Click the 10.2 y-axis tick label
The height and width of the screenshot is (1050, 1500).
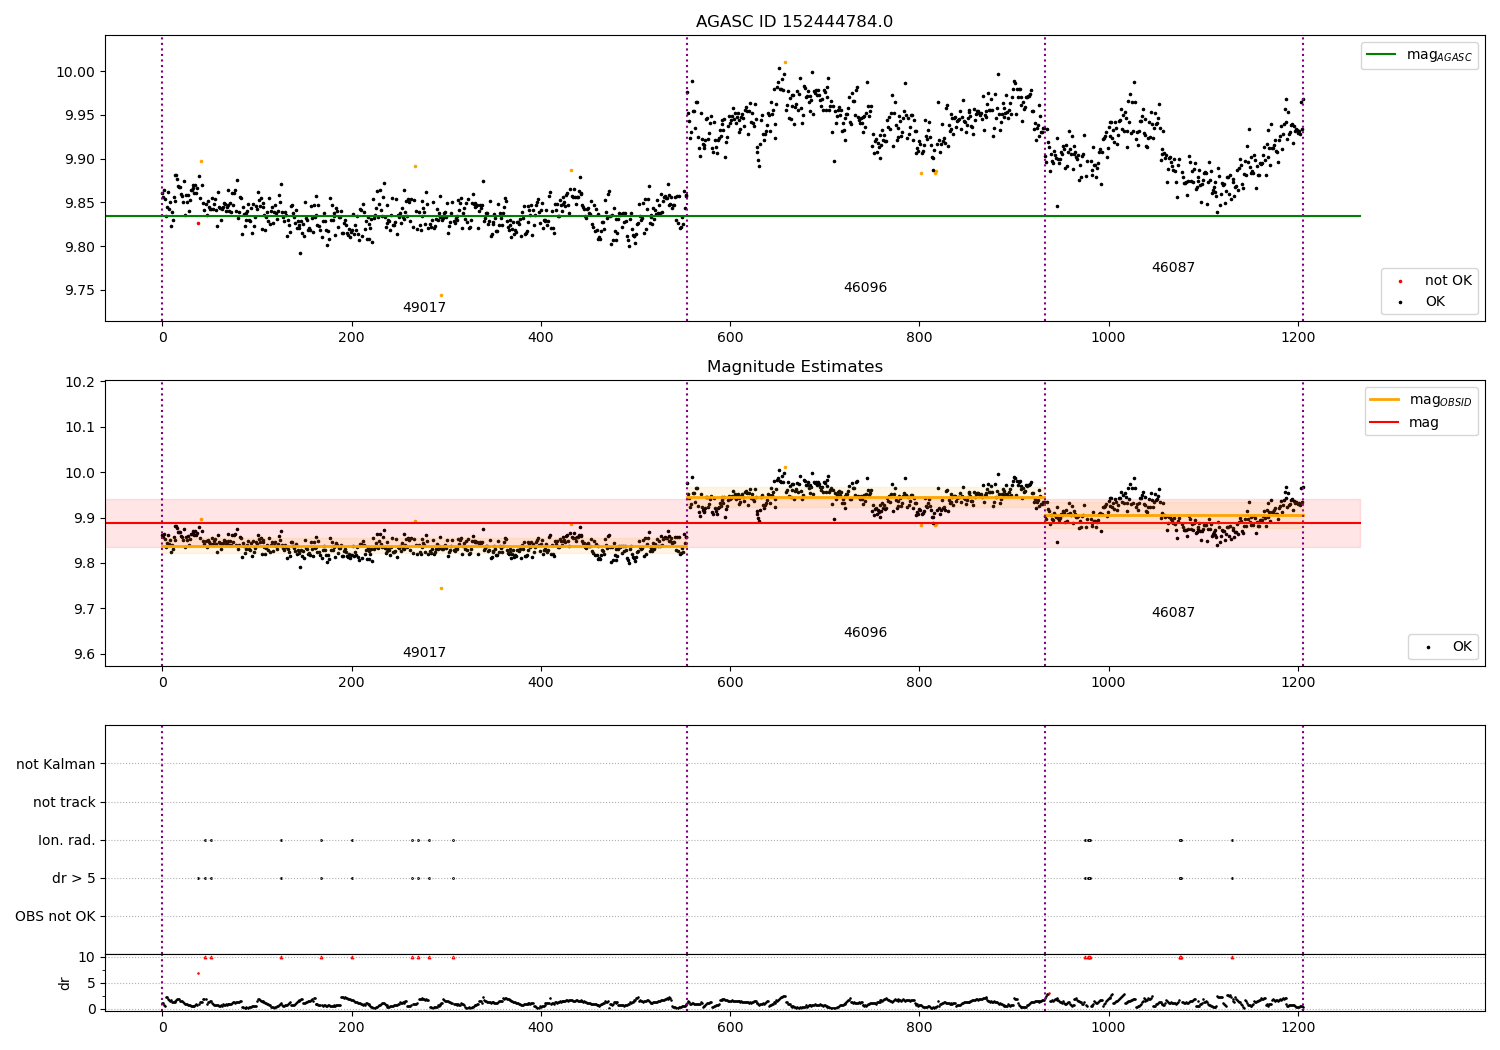point(82,382)
